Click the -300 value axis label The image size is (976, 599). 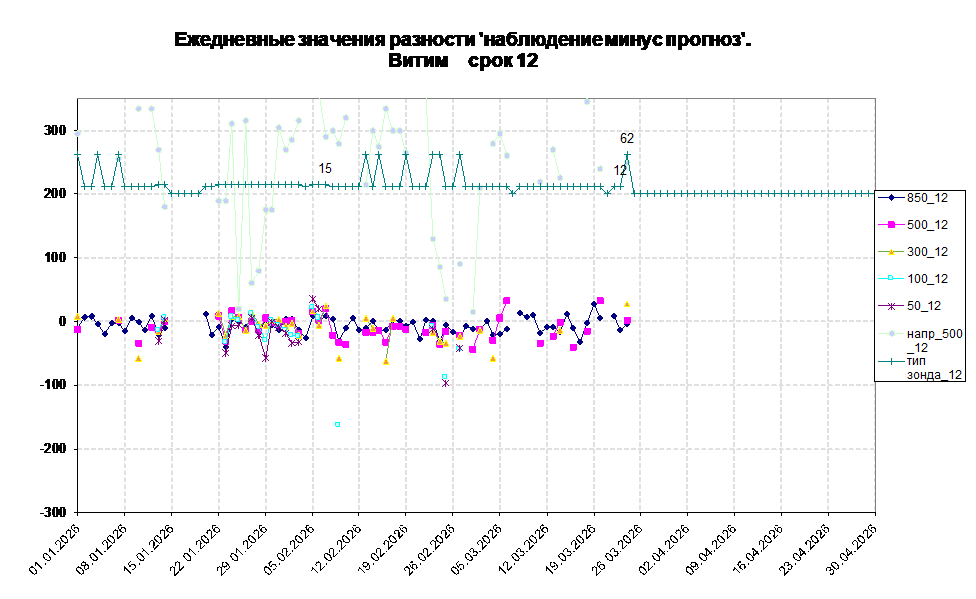(53, 512)
